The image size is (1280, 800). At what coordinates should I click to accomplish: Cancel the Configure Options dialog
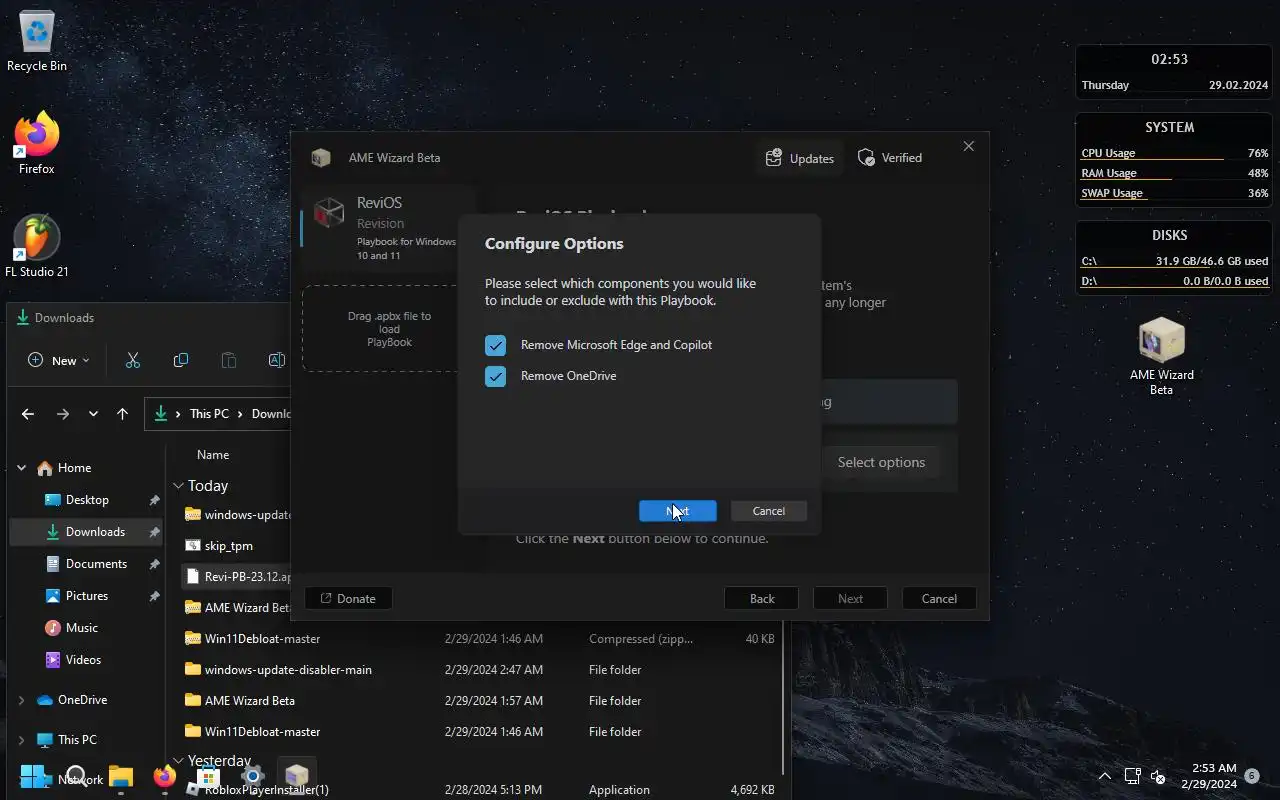[768, 511]
